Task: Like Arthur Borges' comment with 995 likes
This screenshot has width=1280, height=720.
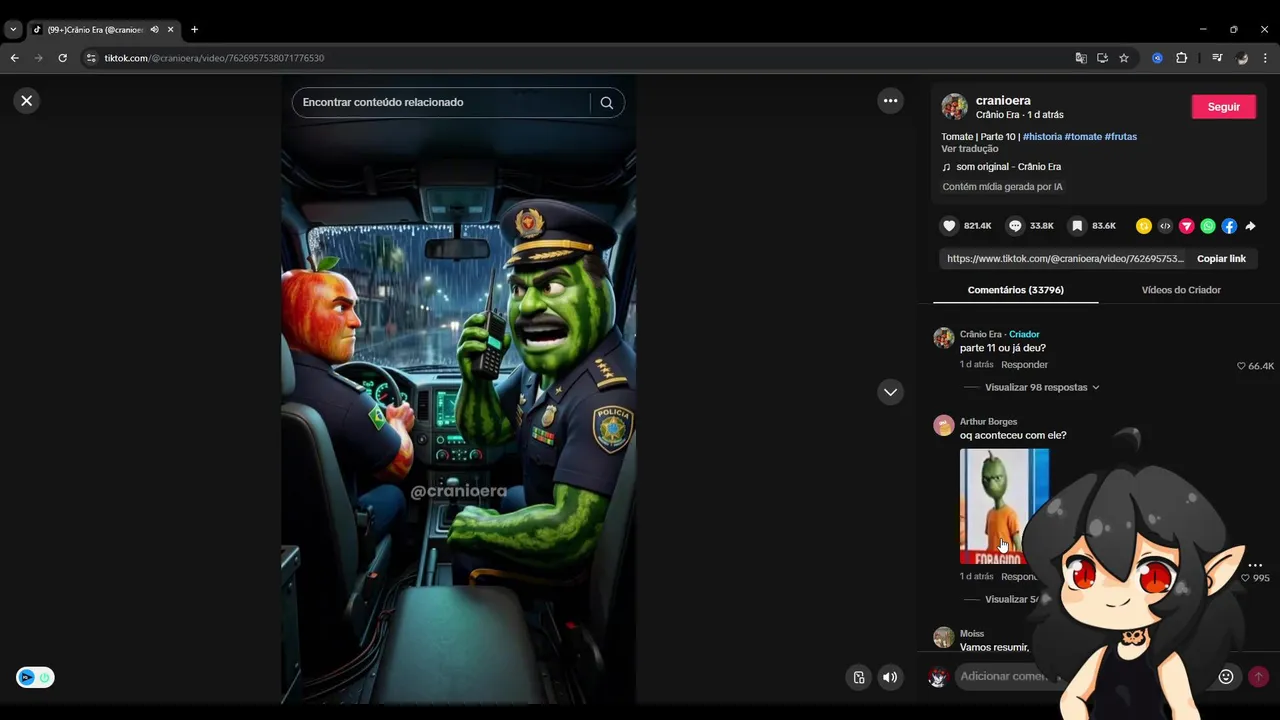Action: [1246, 578]
